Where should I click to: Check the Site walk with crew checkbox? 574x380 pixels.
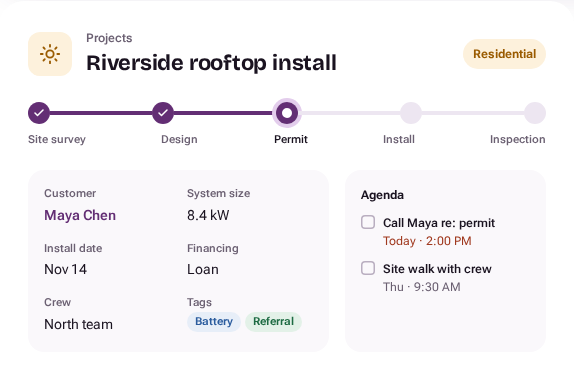[x=368, y=268]
